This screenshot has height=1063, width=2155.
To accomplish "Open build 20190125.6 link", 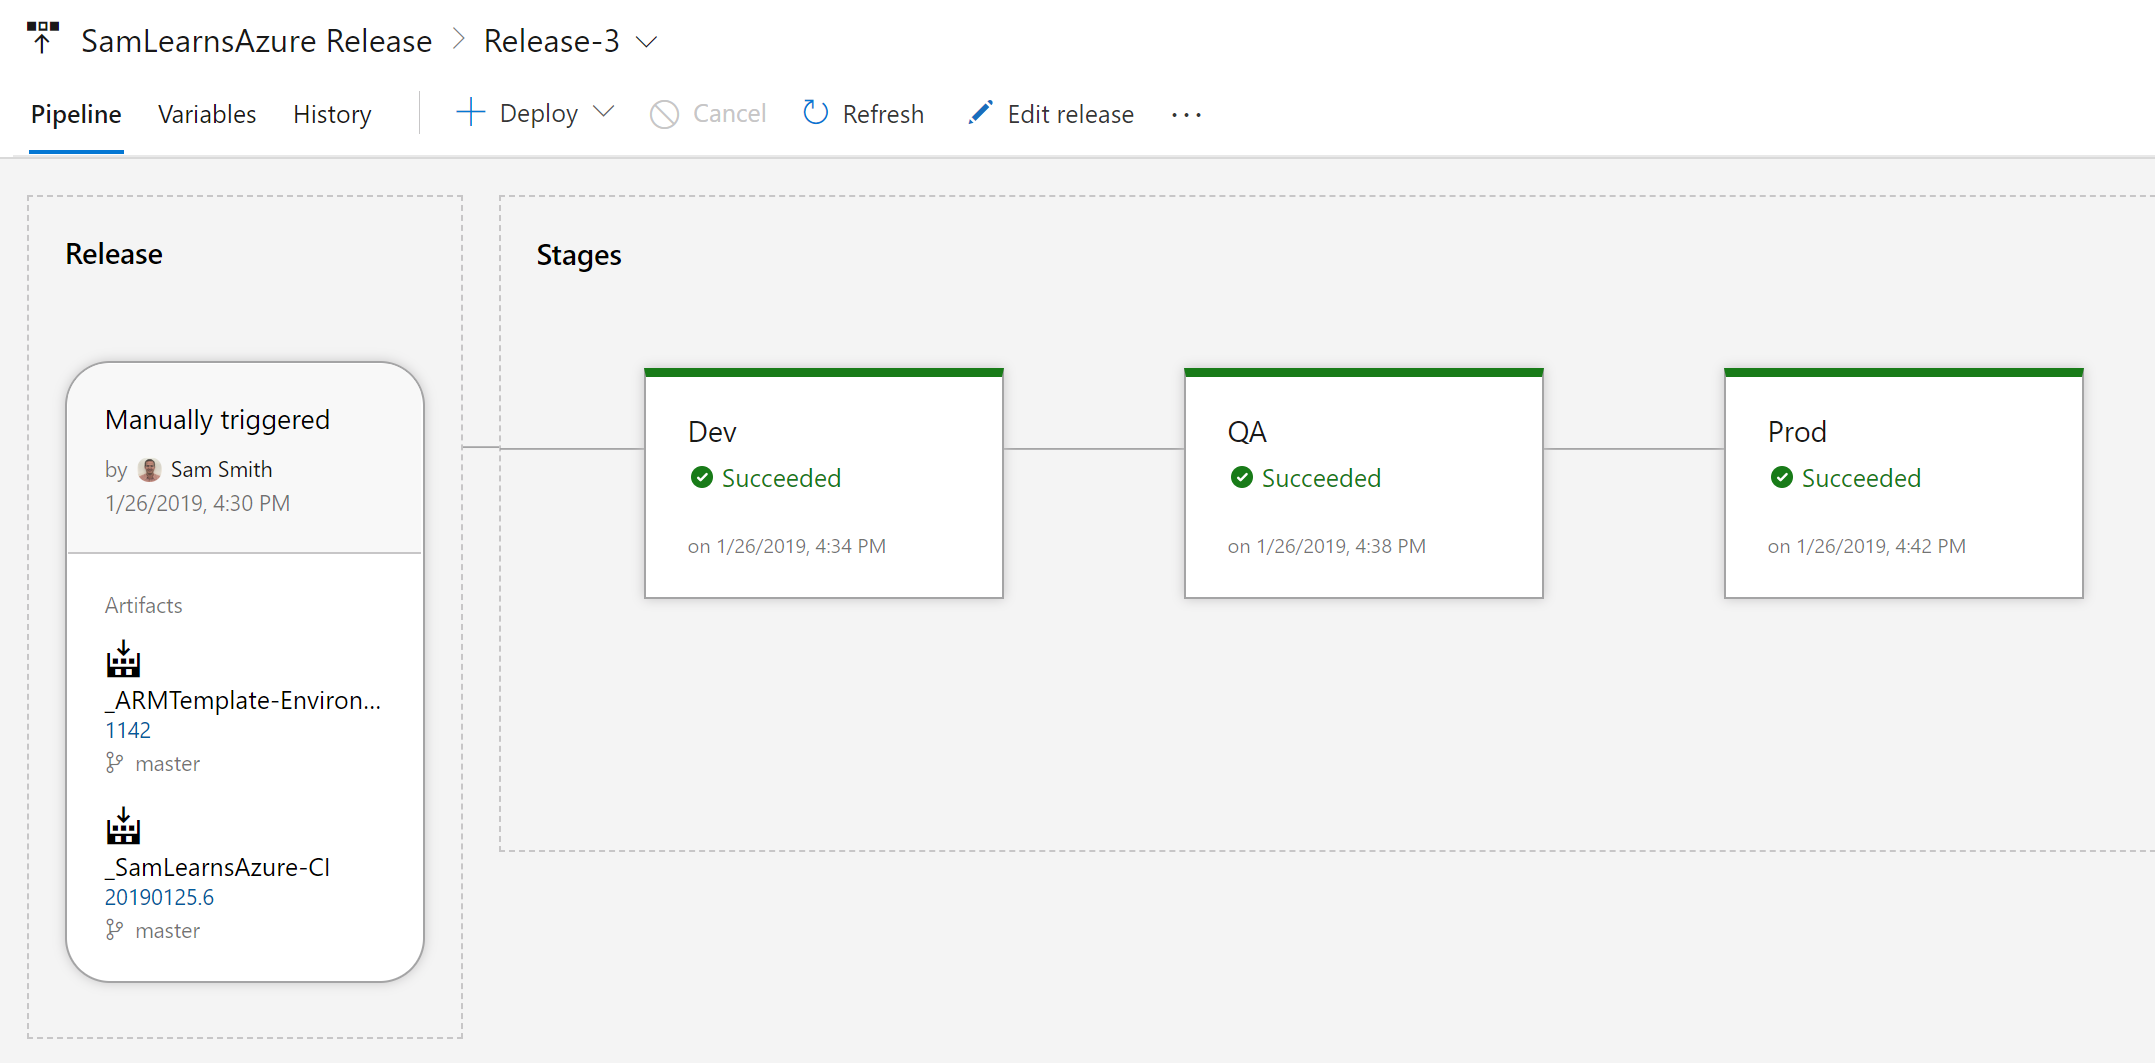I will pyautogui.click(x=159, y=898).
